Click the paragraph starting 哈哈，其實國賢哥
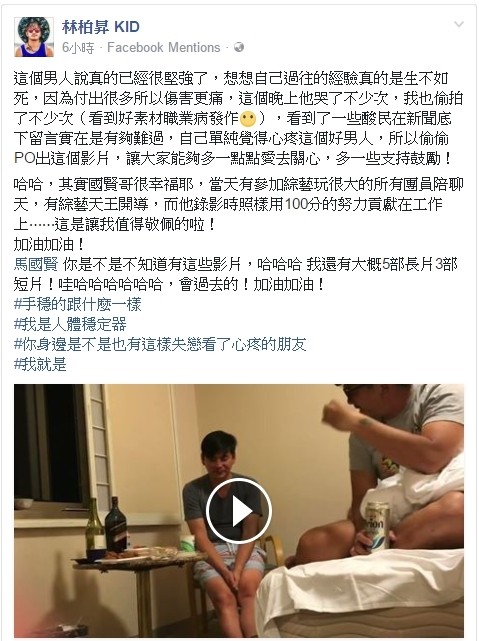479x641 pixels. point(239,204)
